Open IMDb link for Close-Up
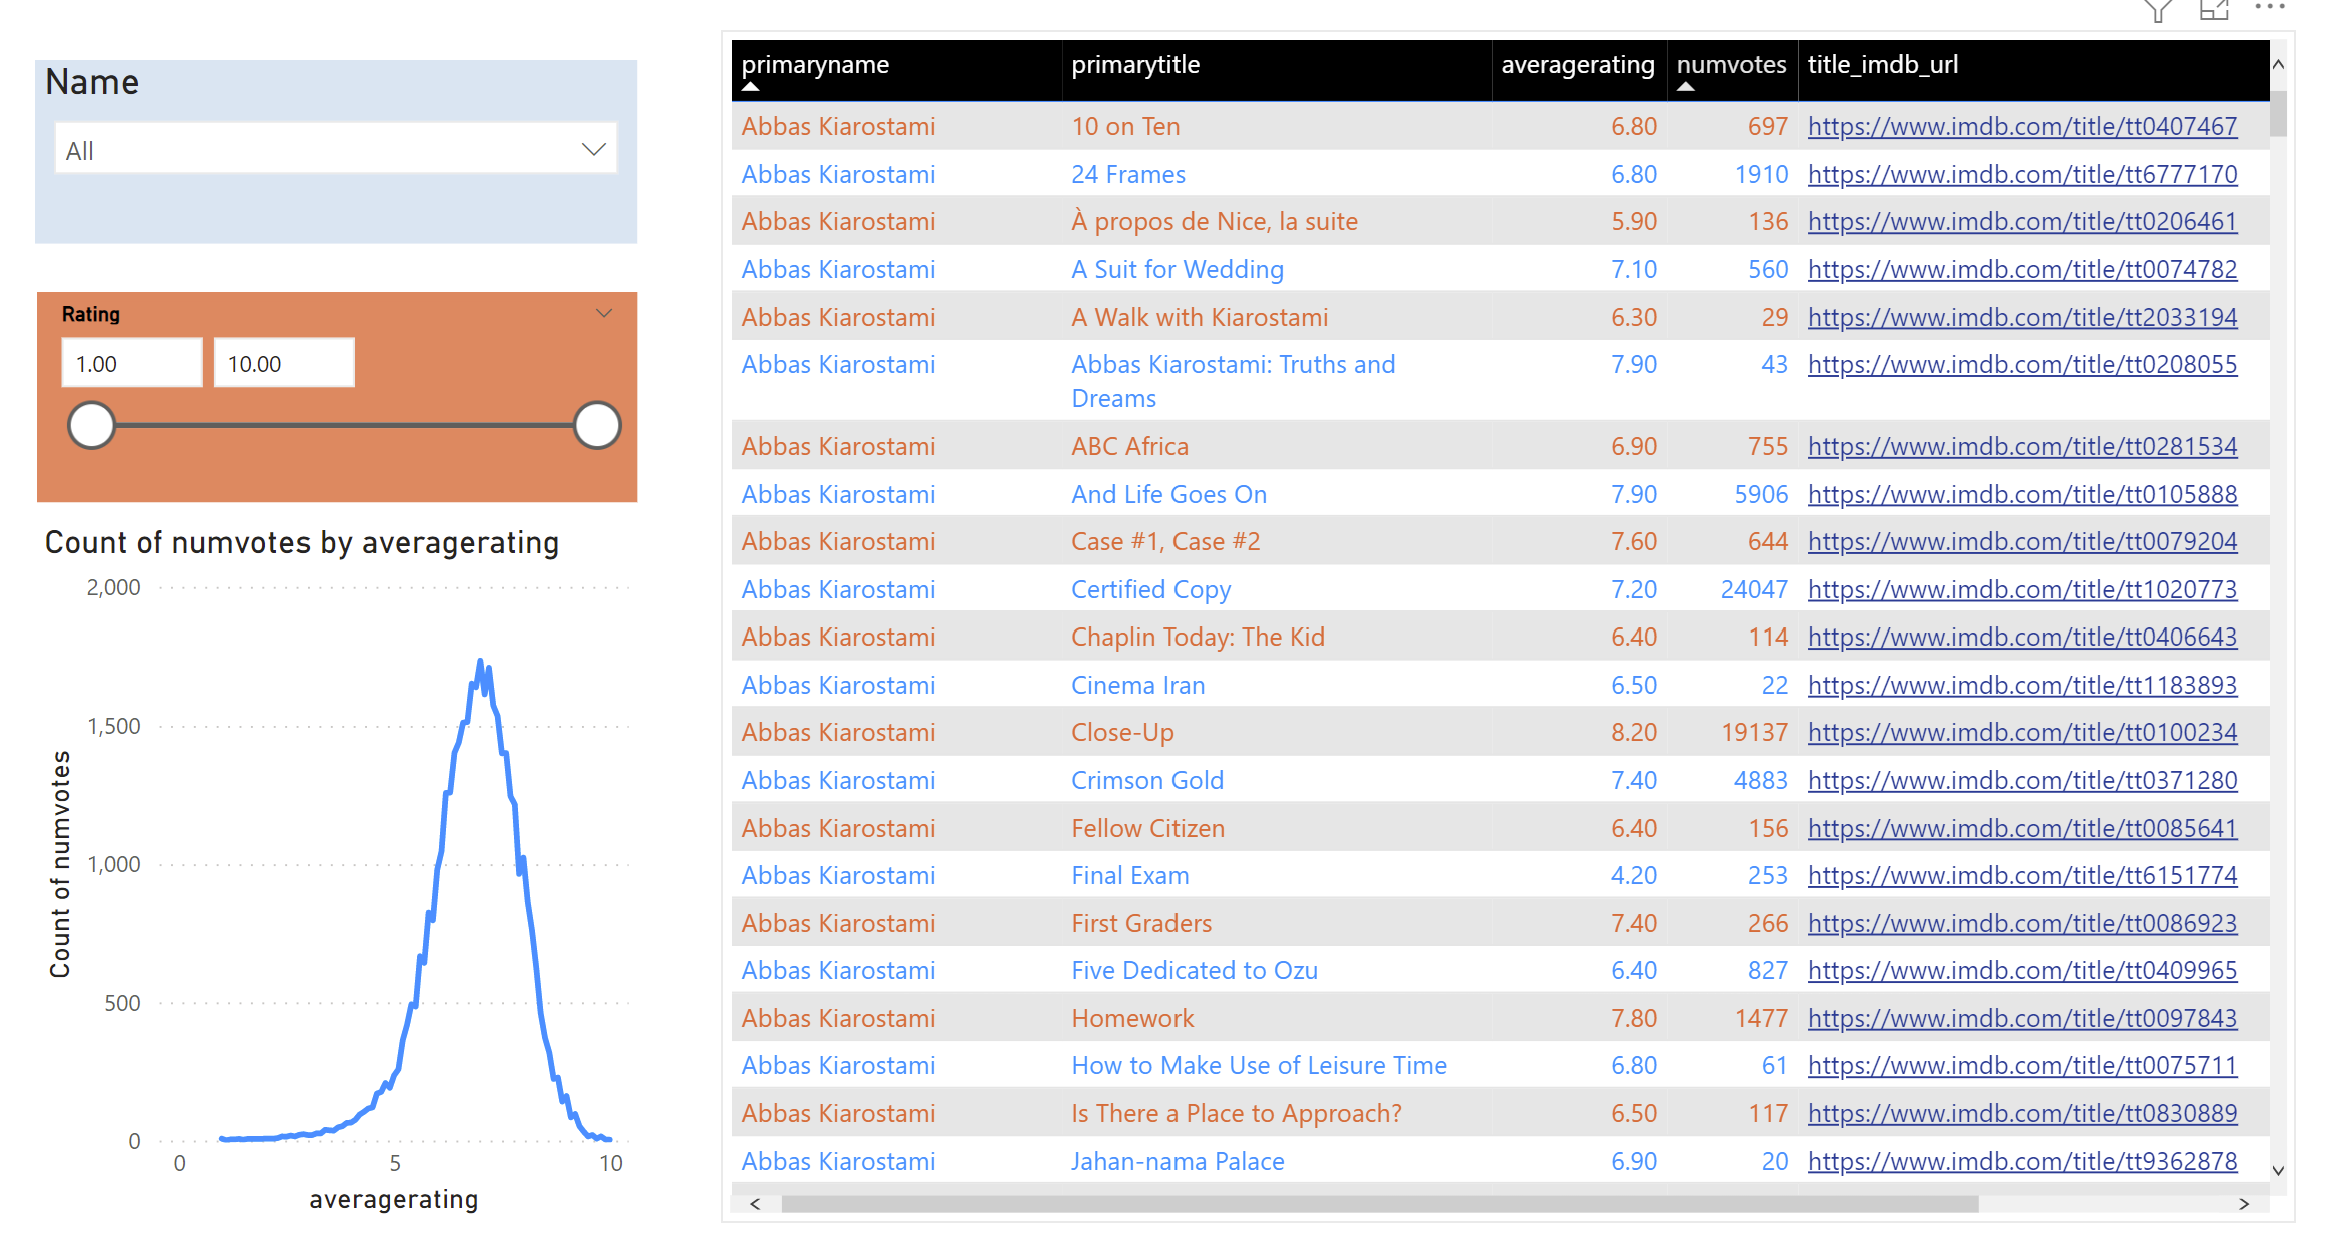 pos(2021,733)
